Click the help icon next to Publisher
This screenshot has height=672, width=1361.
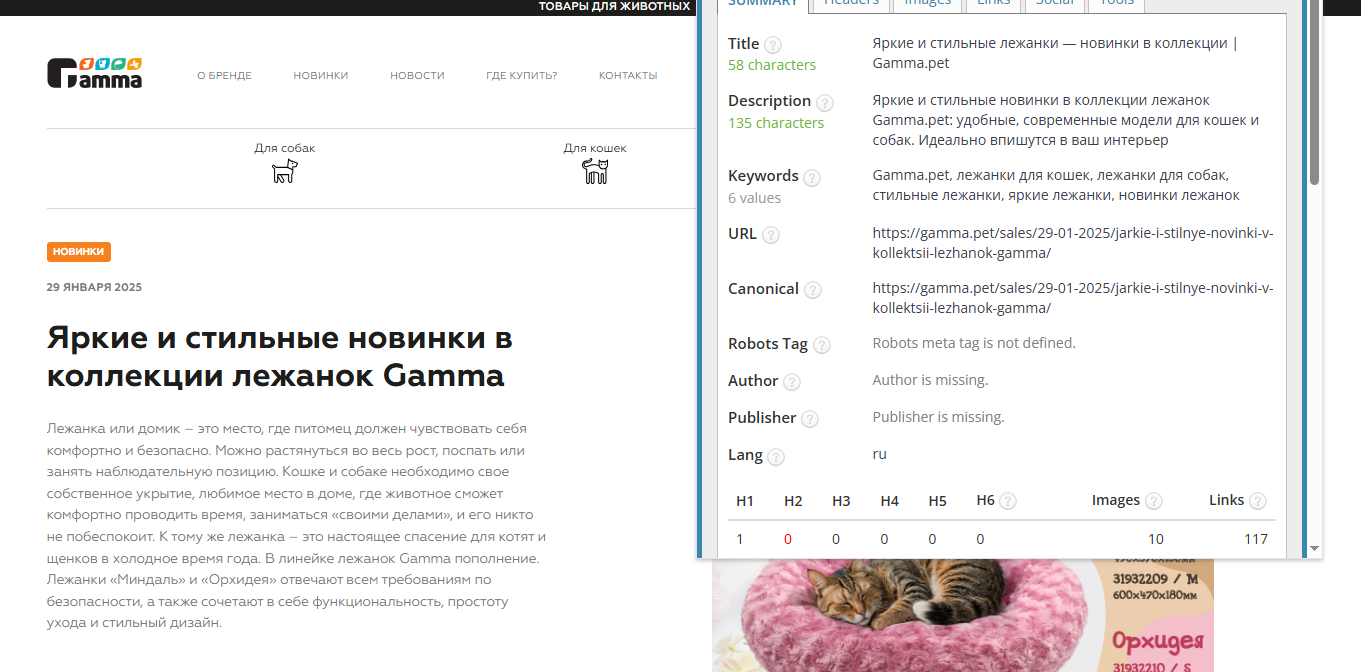(x=811, y=419)
